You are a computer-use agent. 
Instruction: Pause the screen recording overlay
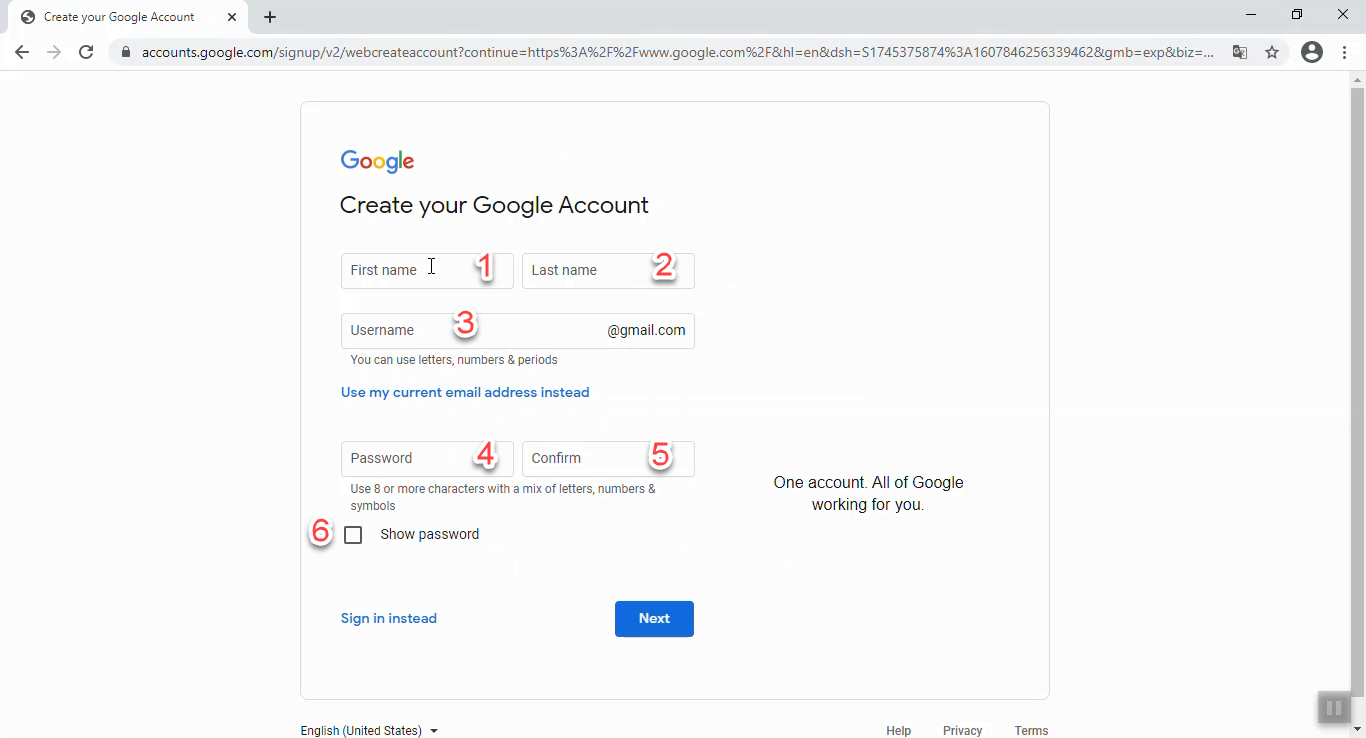[x=1334, y=708]
